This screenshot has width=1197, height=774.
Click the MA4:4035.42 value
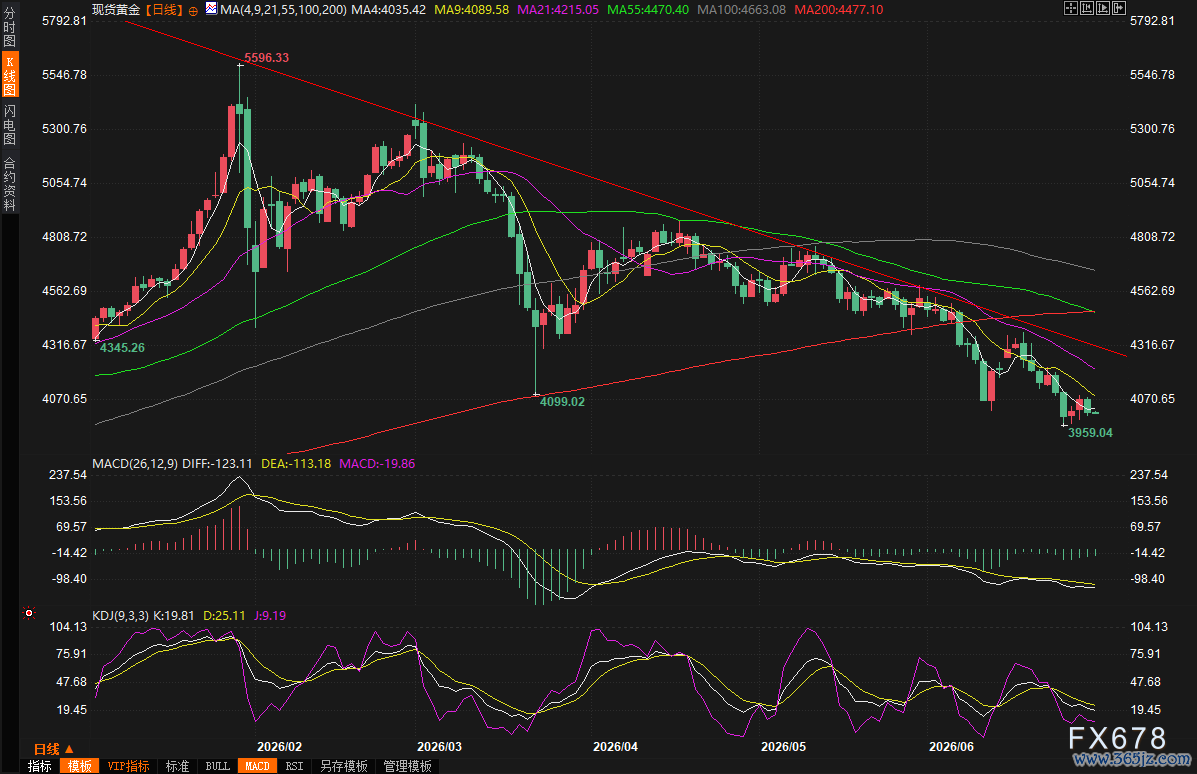389,10
